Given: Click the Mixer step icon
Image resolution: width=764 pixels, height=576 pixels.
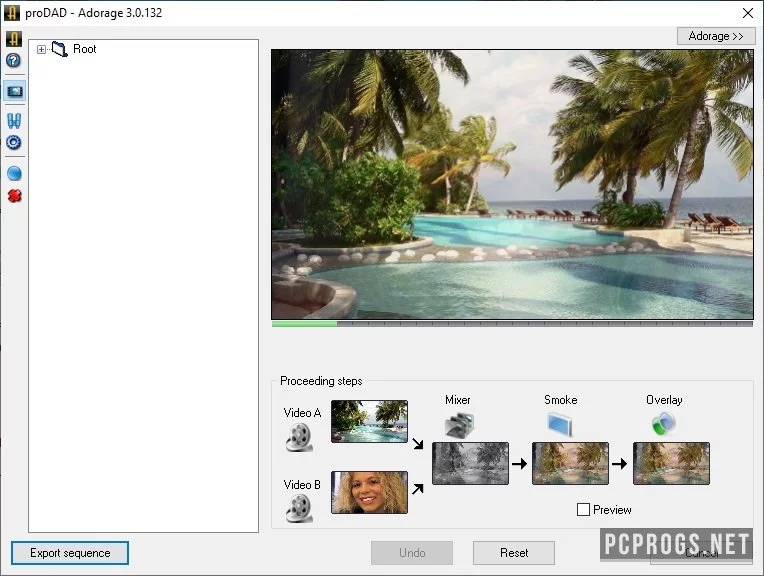Looking at the screenshot, I should (x=459, y=424).
